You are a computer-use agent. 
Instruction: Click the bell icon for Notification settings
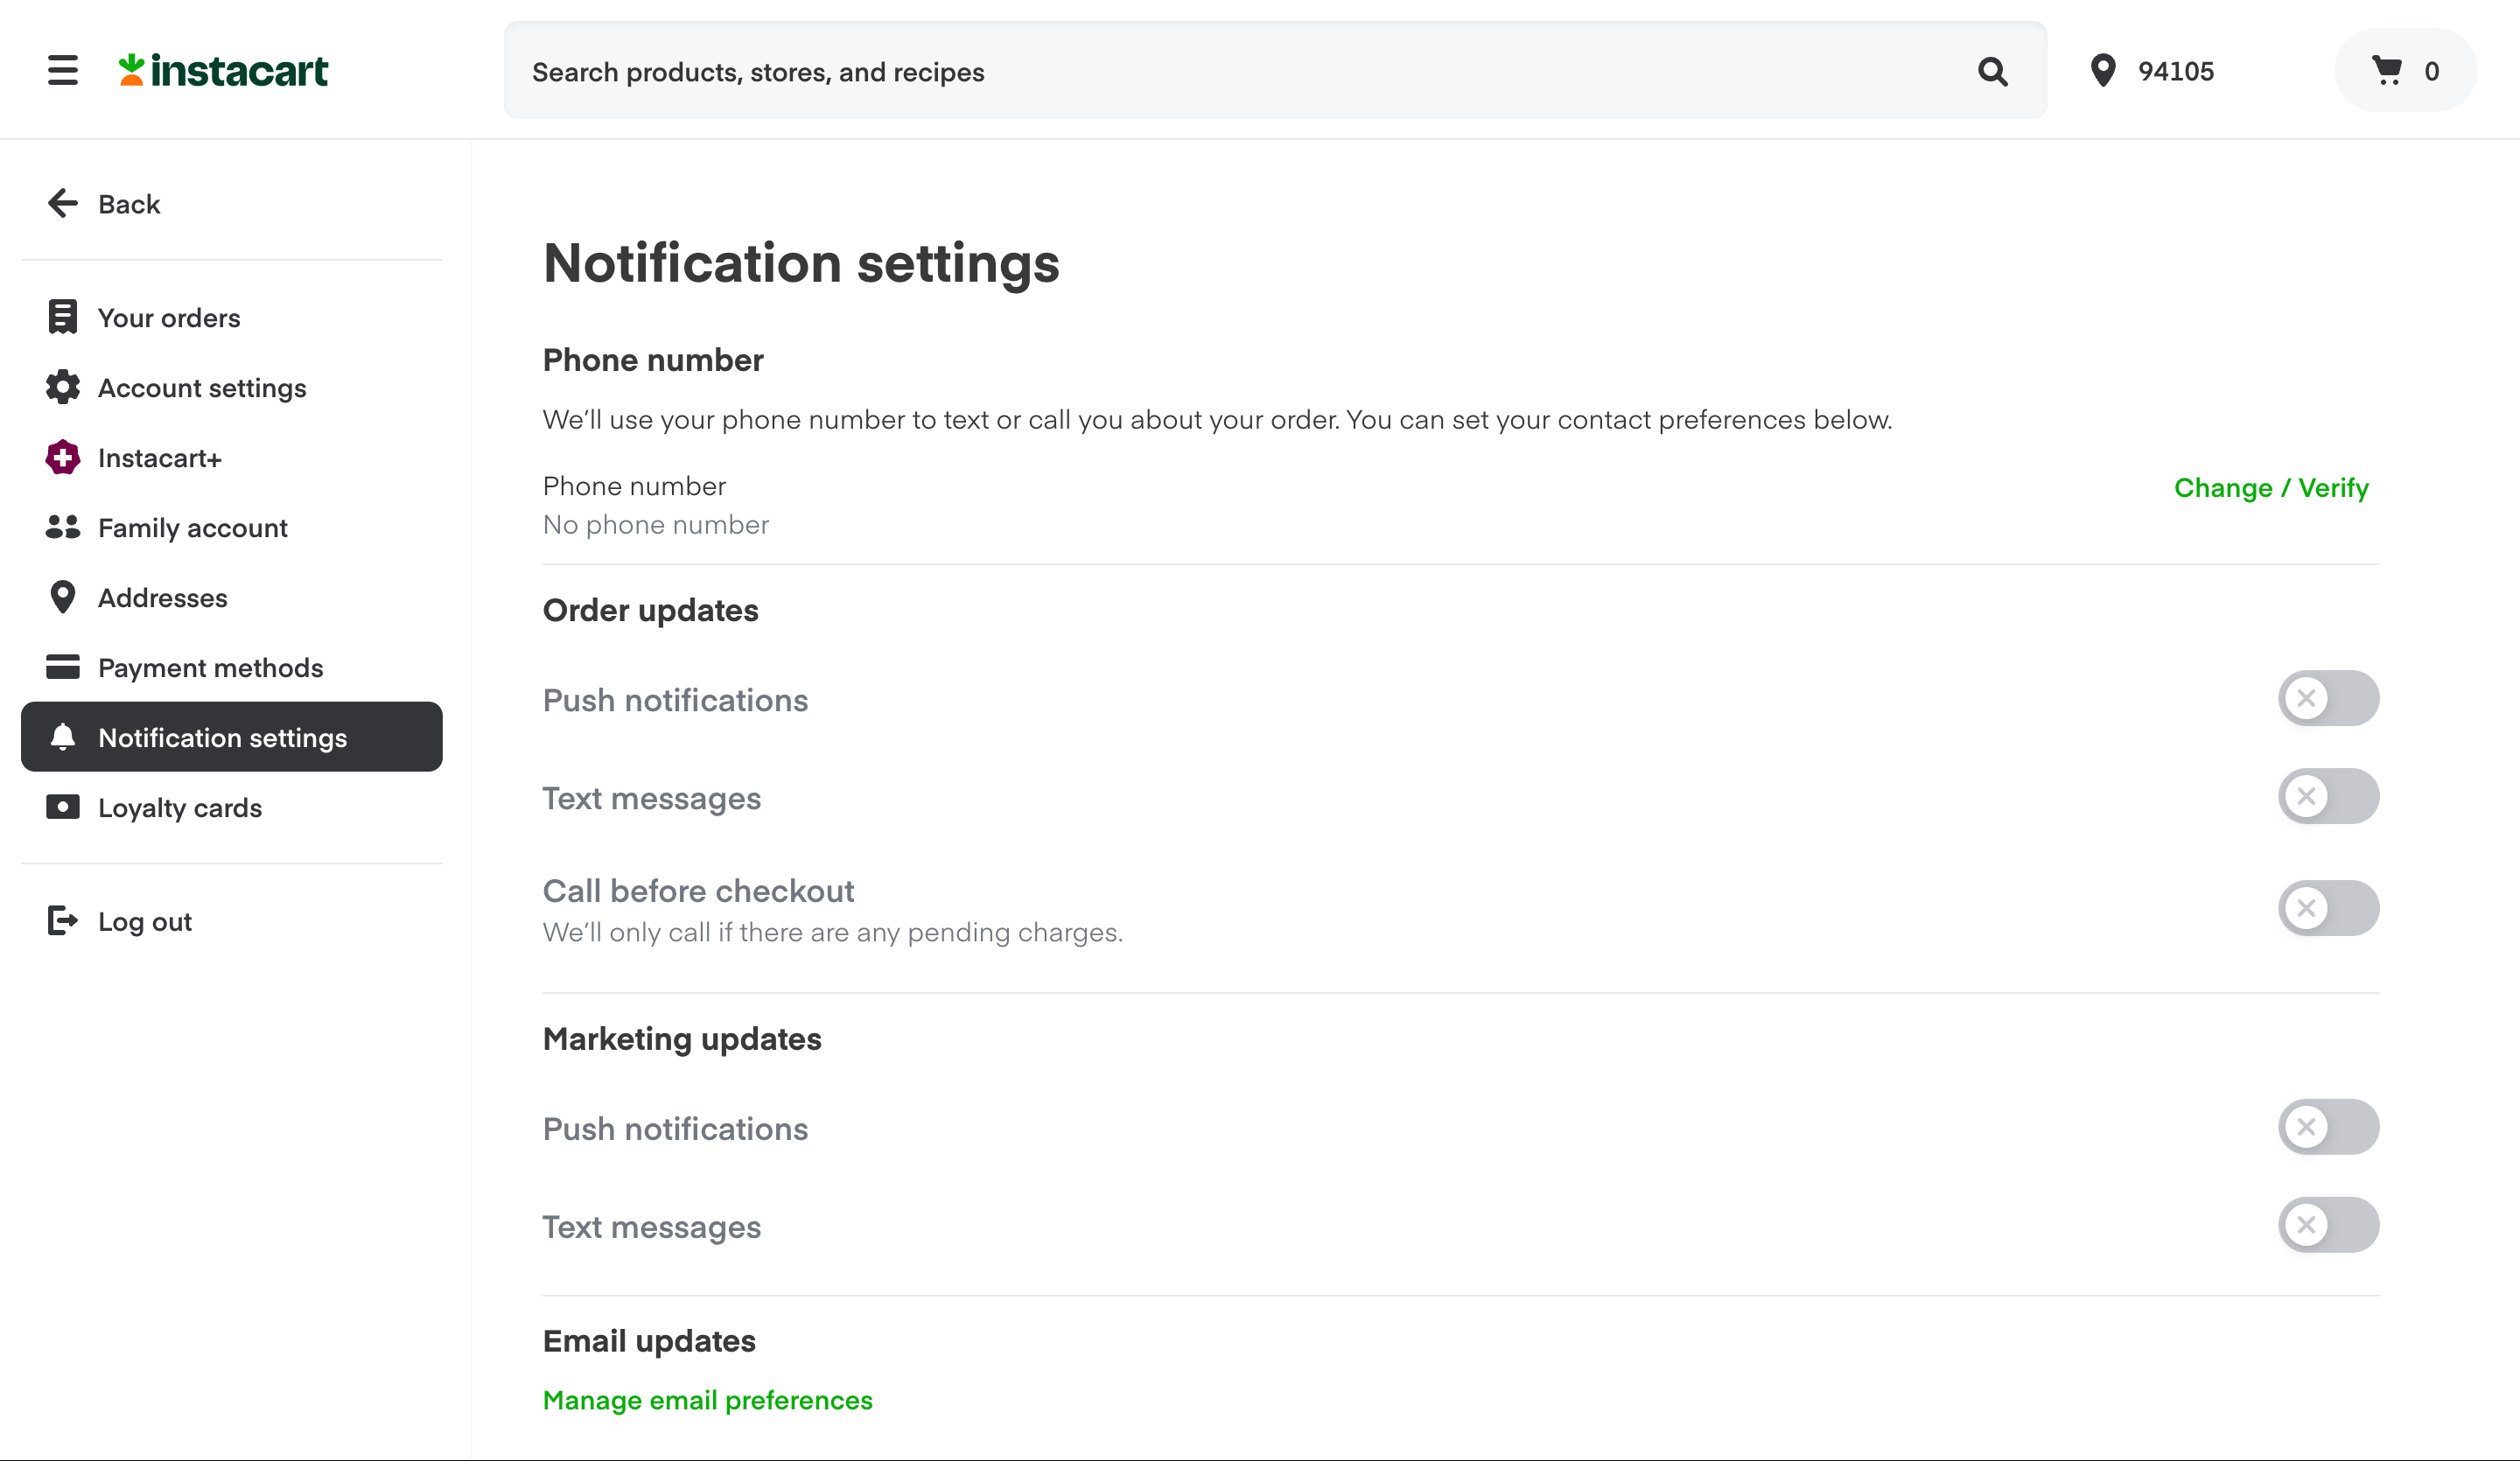click(63, 737)
